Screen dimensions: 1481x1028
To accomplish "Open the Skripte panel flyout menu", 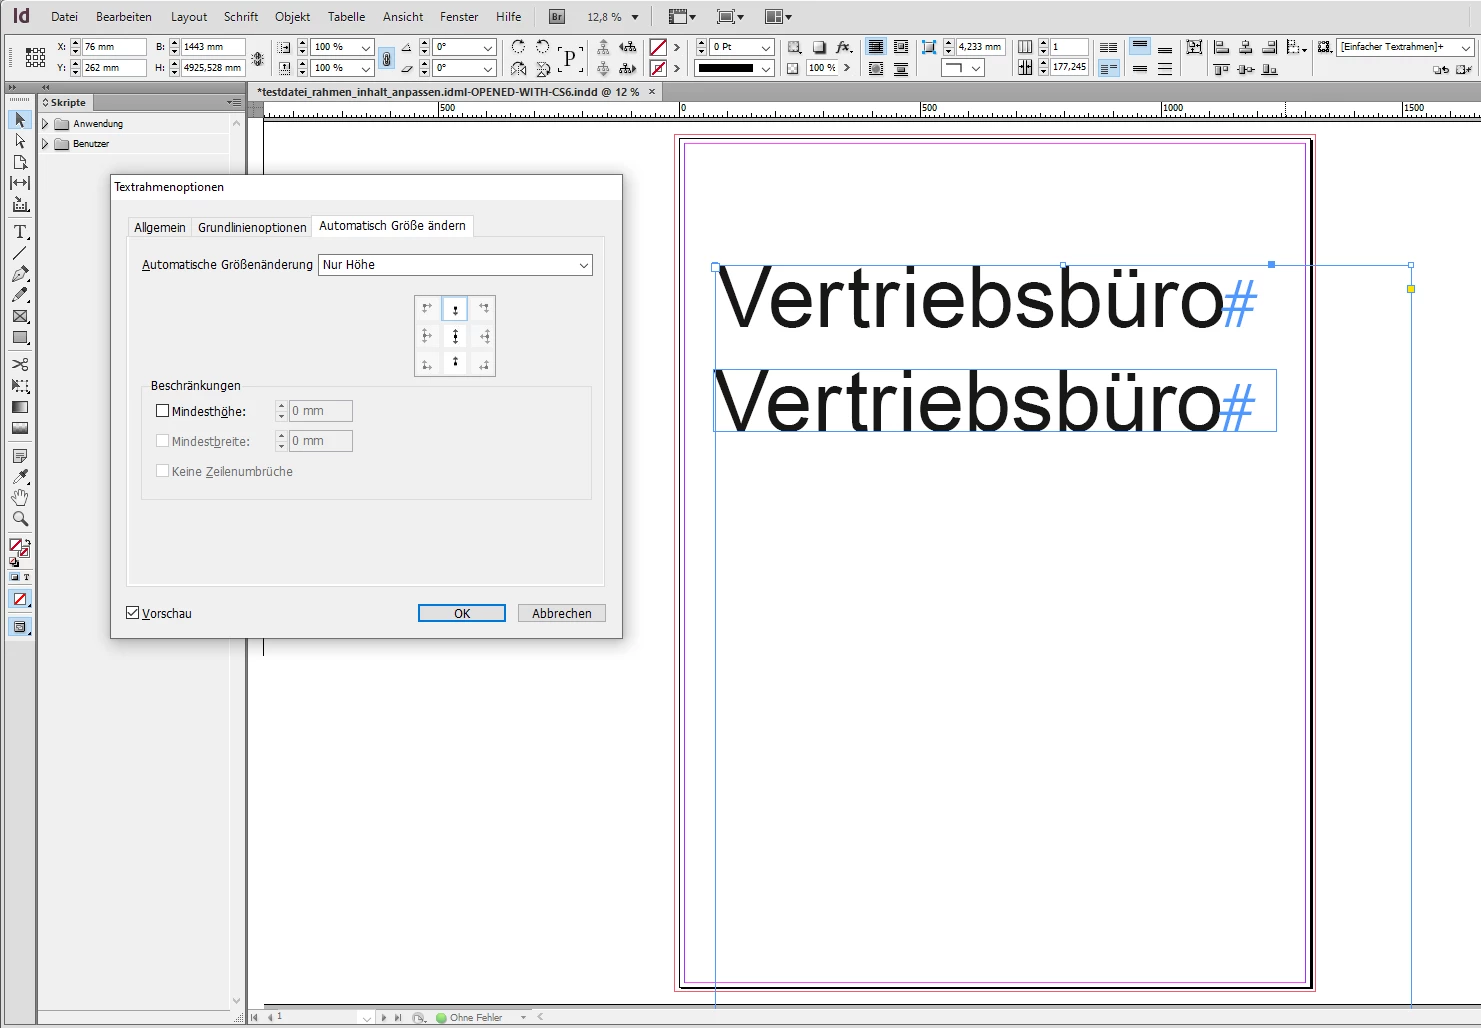I will coord(234,102).
